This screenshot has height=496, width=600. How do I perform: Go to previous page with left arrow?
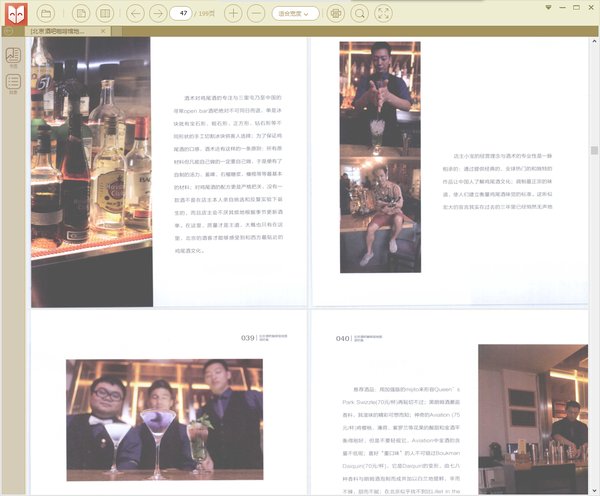coord(135,14)
